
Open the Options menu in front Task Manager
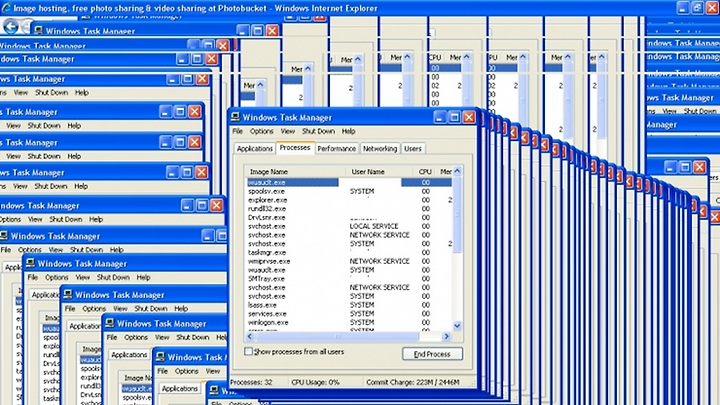point(262,131)
